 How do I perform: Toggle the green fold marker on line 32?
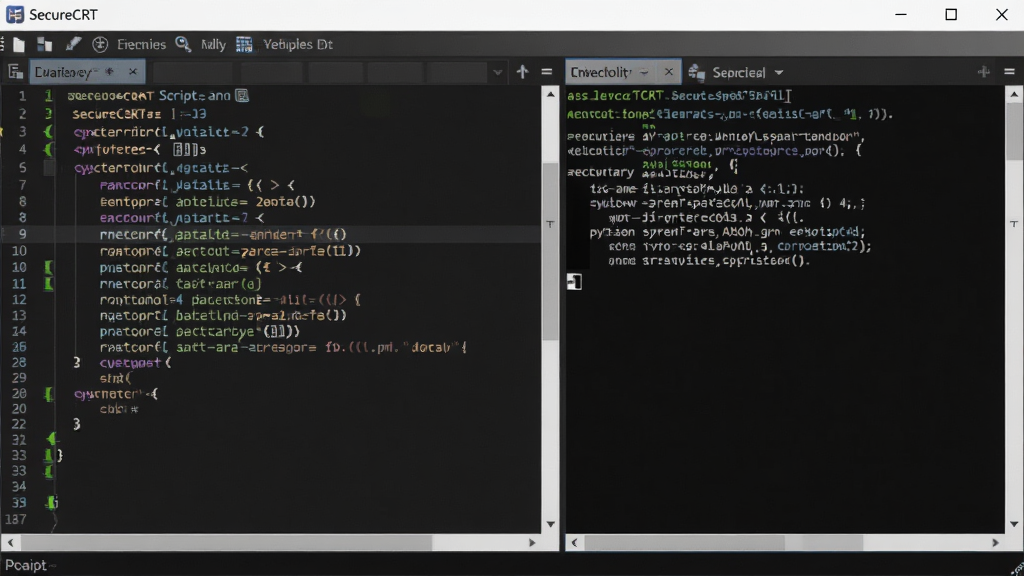click(x=51, y=439)
